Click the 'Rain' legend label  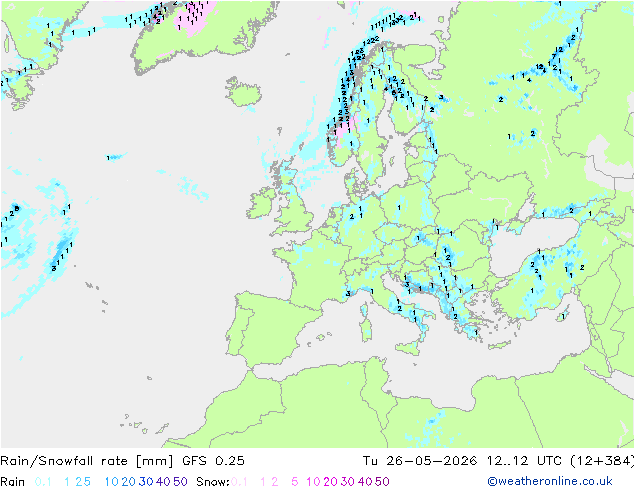(13, 482)
